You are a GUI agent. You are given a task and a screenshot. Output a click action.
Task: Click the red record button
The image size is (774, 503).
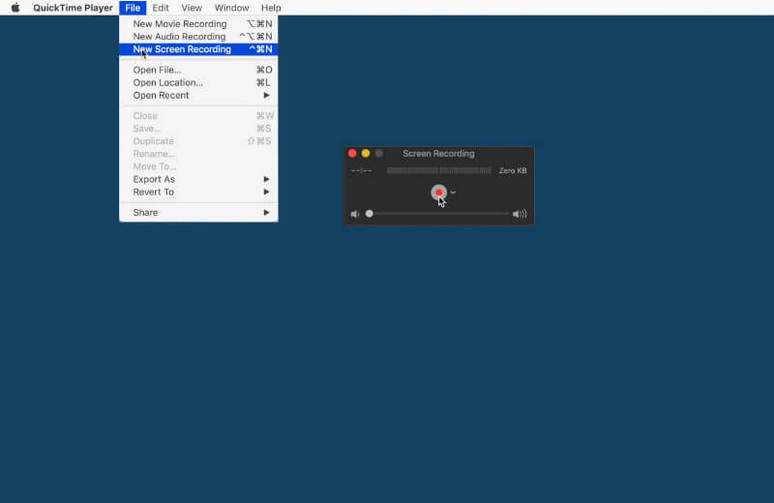438,192
